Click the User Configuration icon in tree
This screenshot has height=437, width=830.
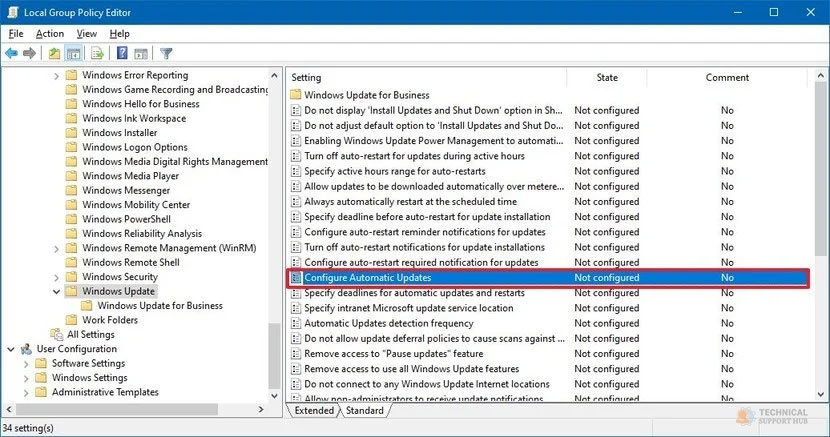(26, 349)
